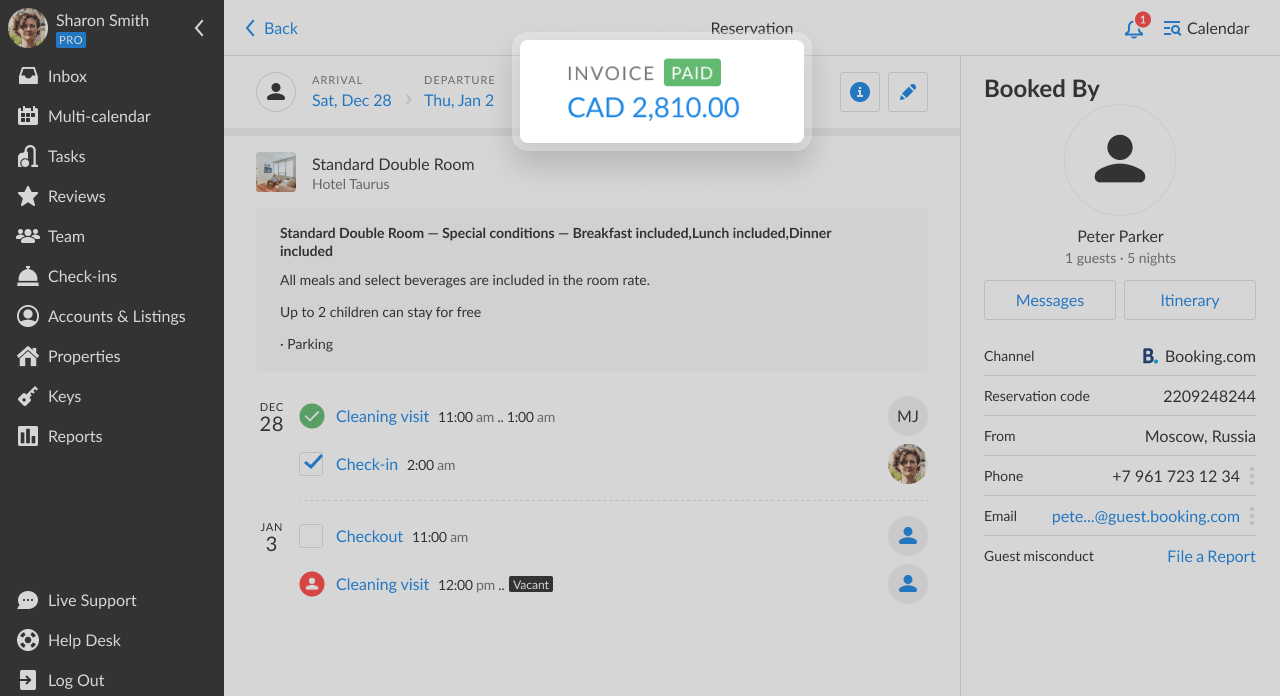Screen dimensions: 1280x696
Task: Click the Vacant tag
Action: click(x=531, y=584)
